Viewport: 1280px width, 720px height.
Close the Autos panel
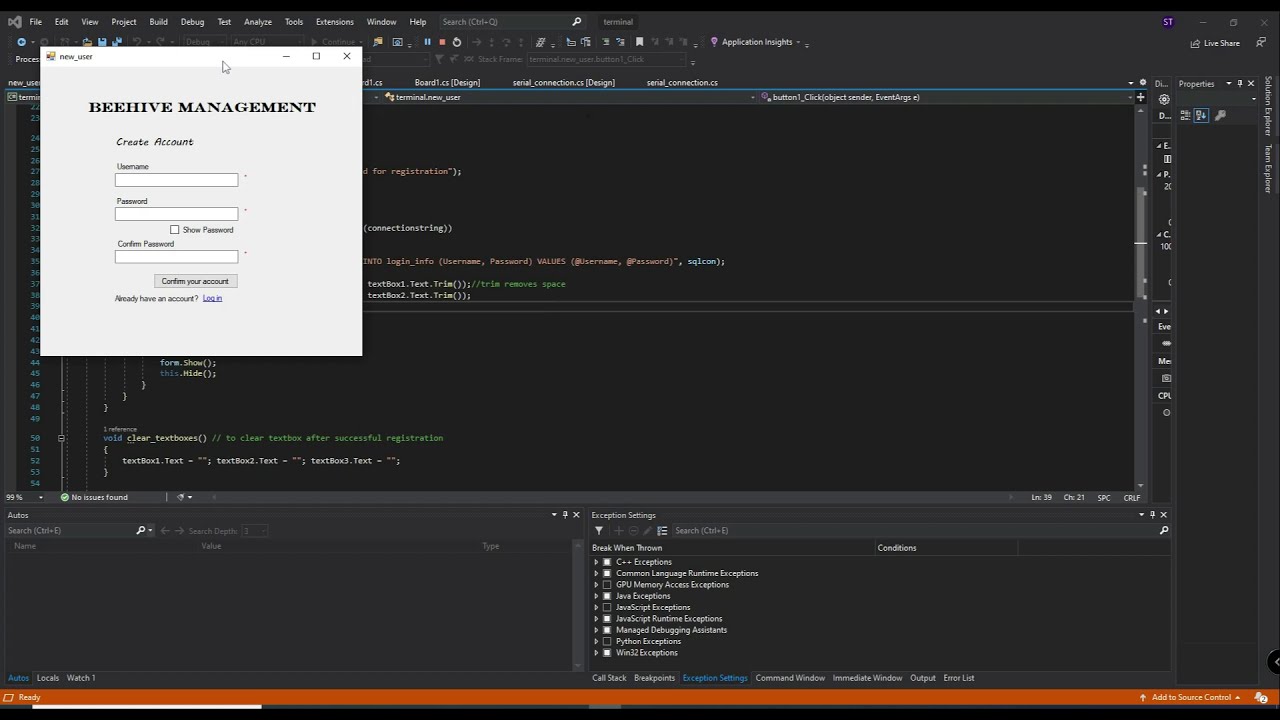(x=576, y=515)
